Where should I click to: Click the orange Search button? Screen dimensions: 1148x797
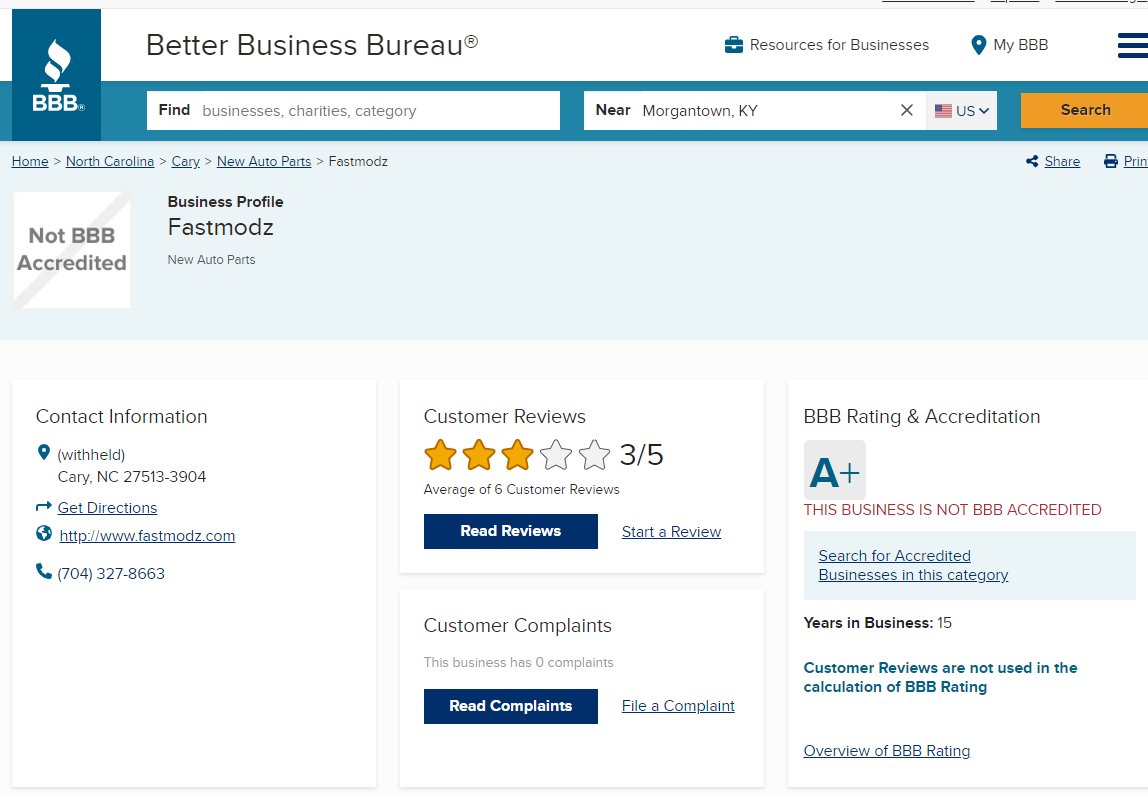[1085, 110]
